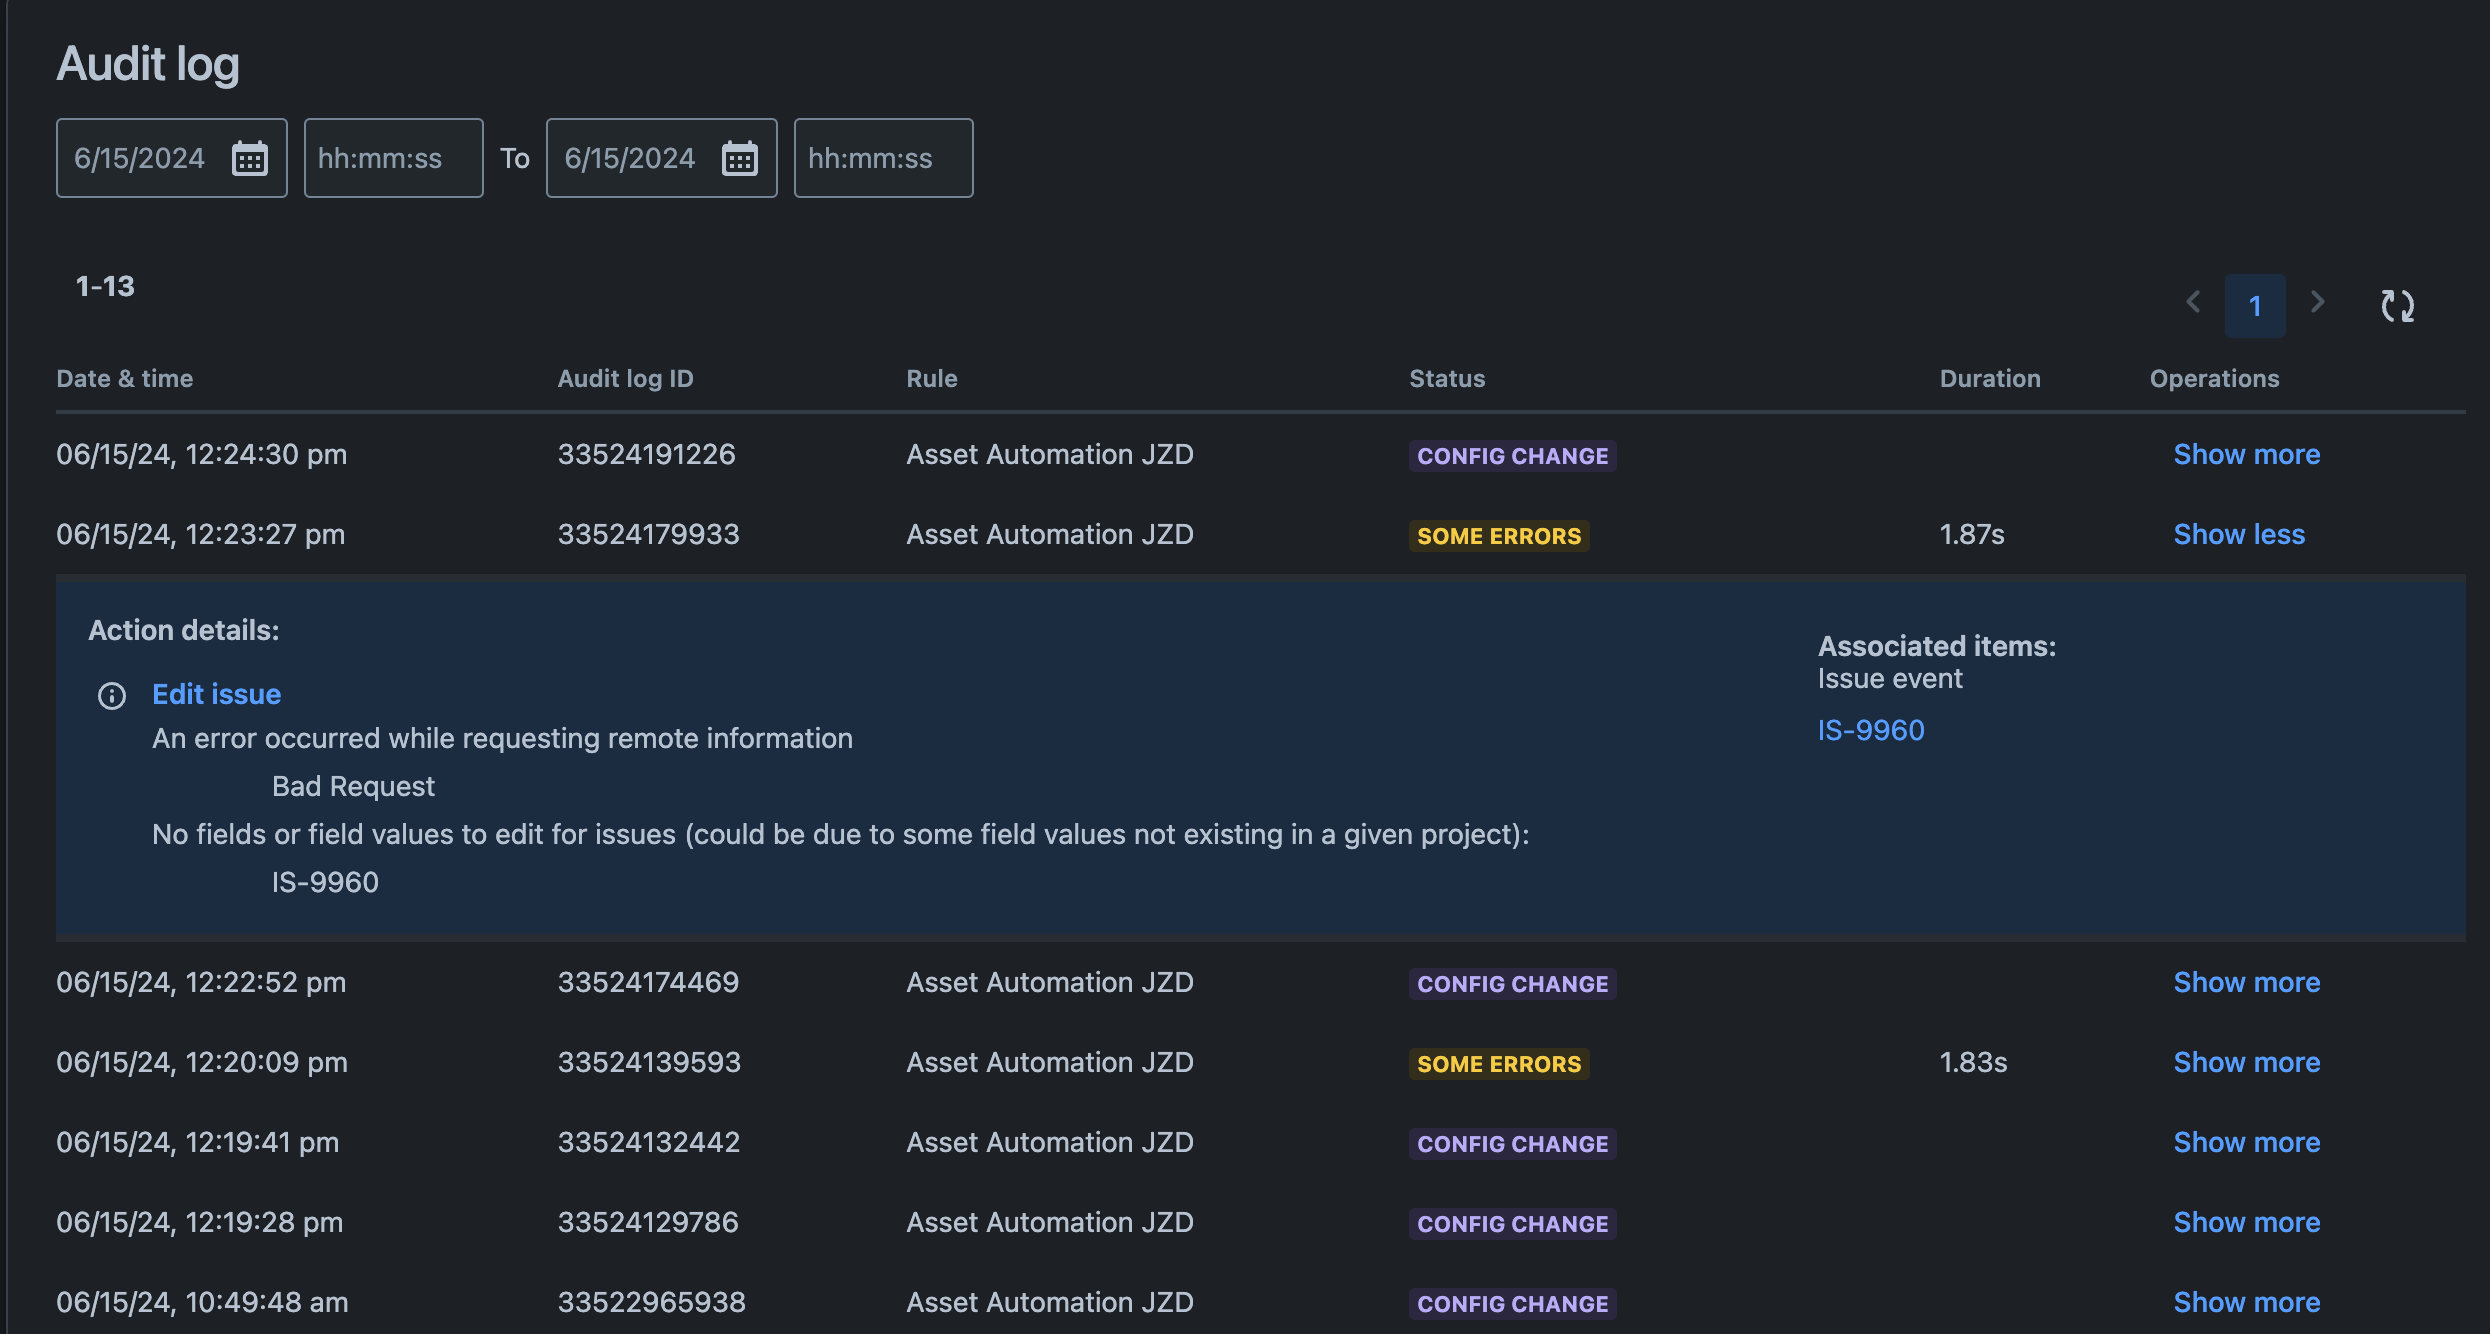
Task: Collapse details with Show less on 33524179933
Action: tap(2238, 534)
